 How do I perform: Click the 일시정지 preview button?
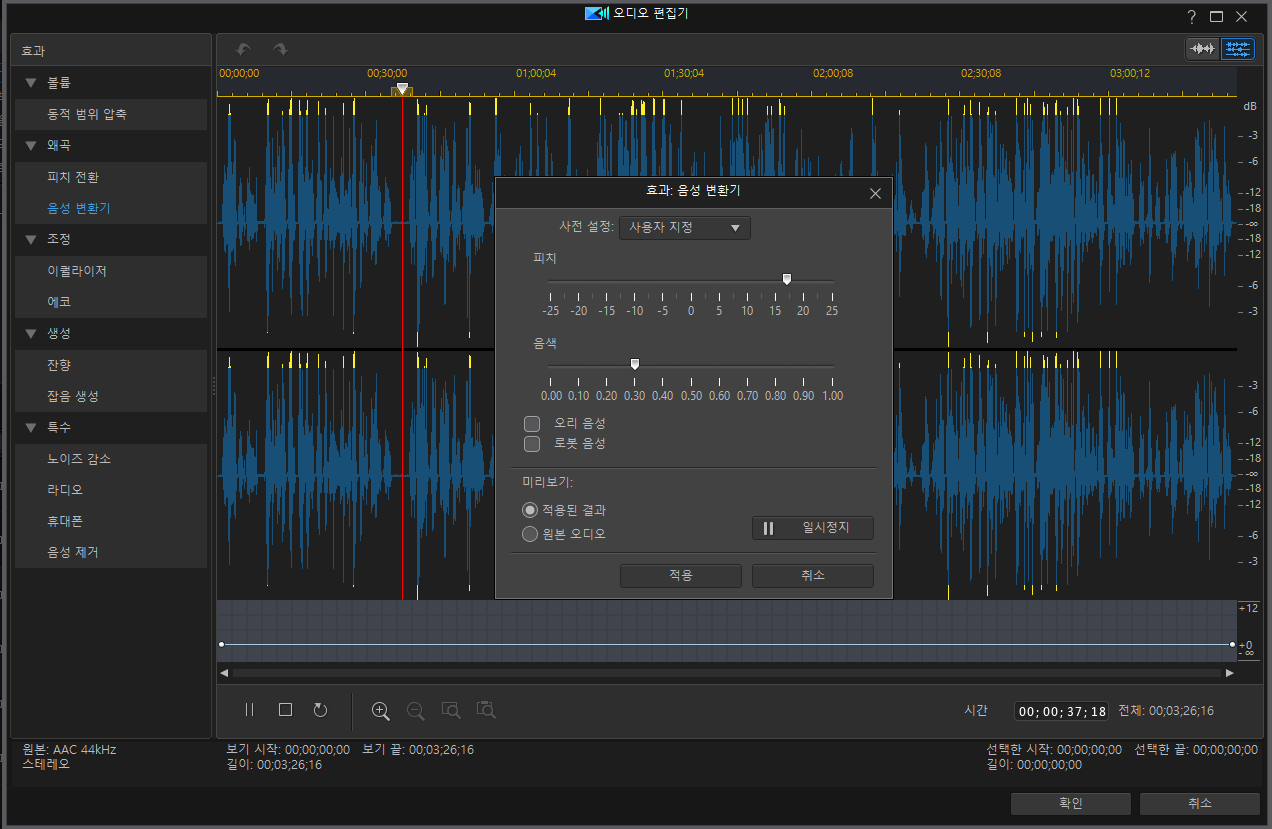813,528
